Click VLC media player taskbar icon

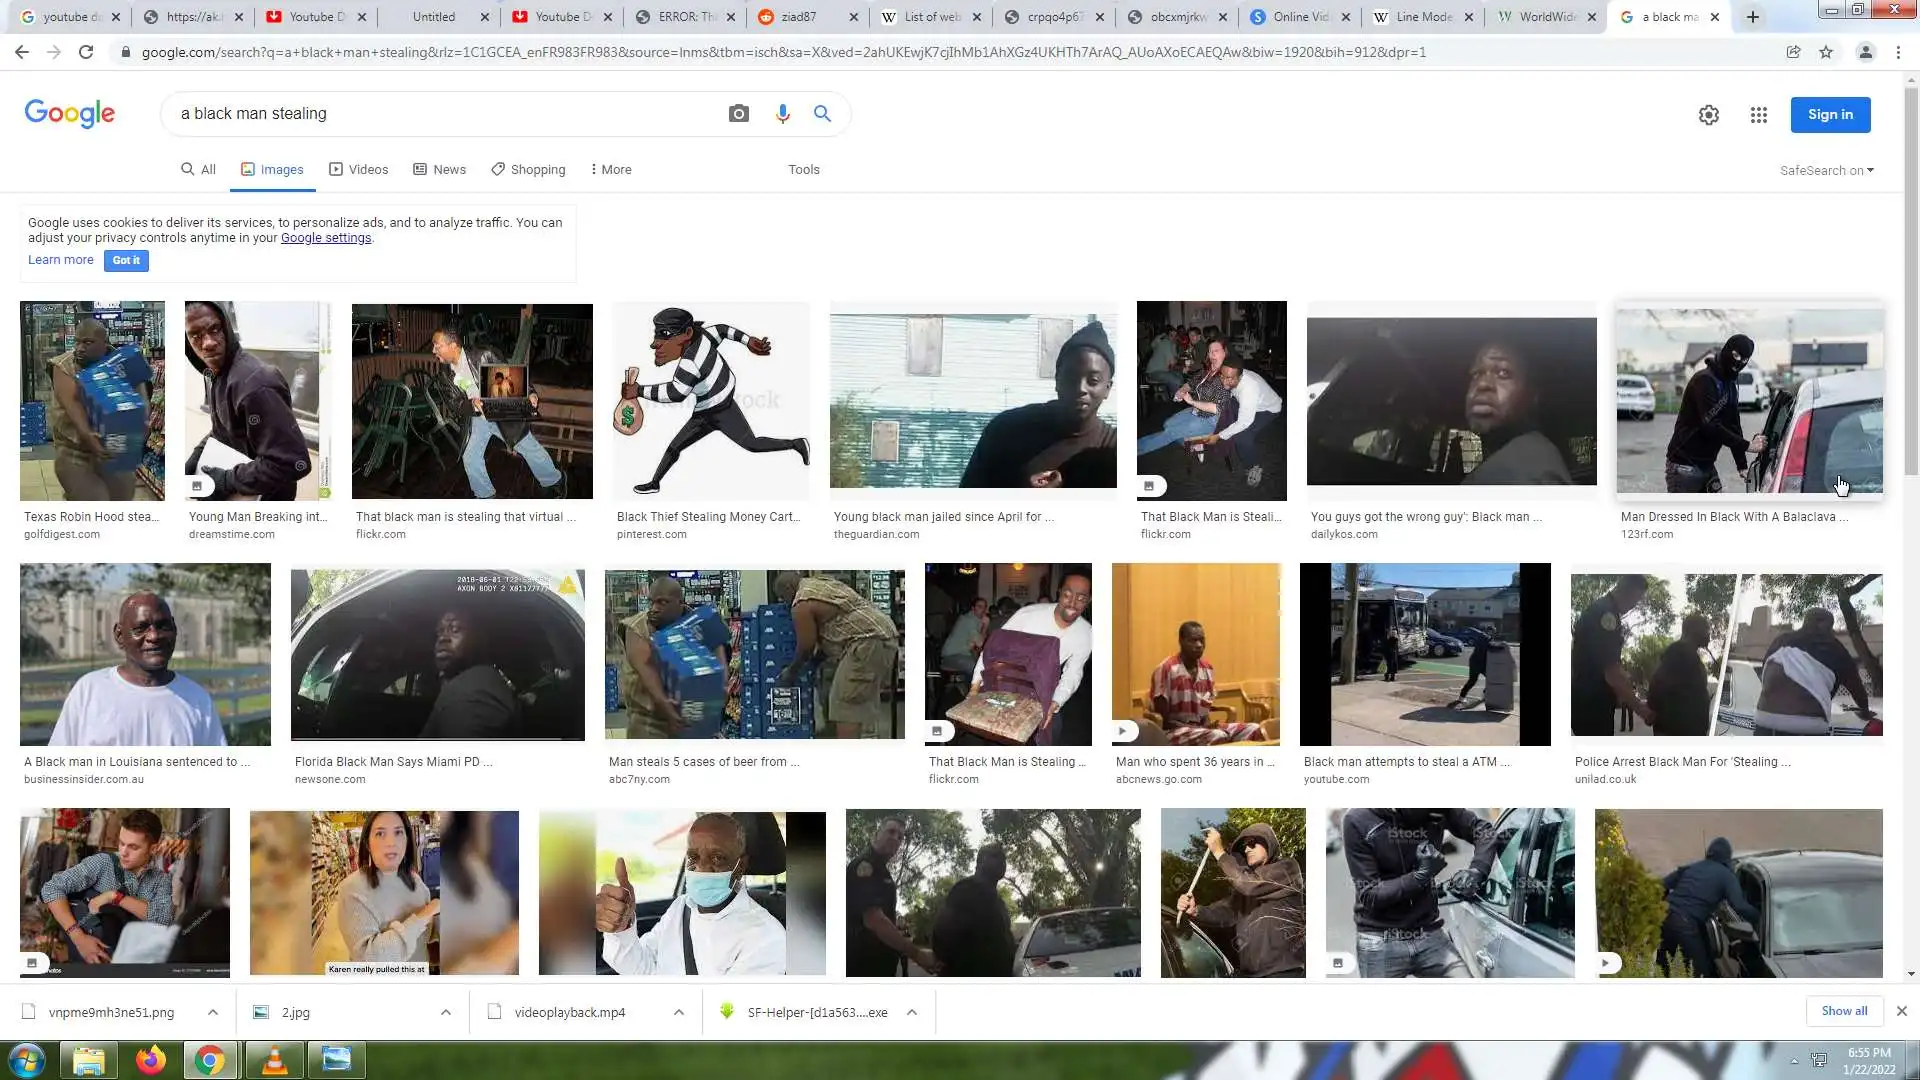coord(274,1060)
